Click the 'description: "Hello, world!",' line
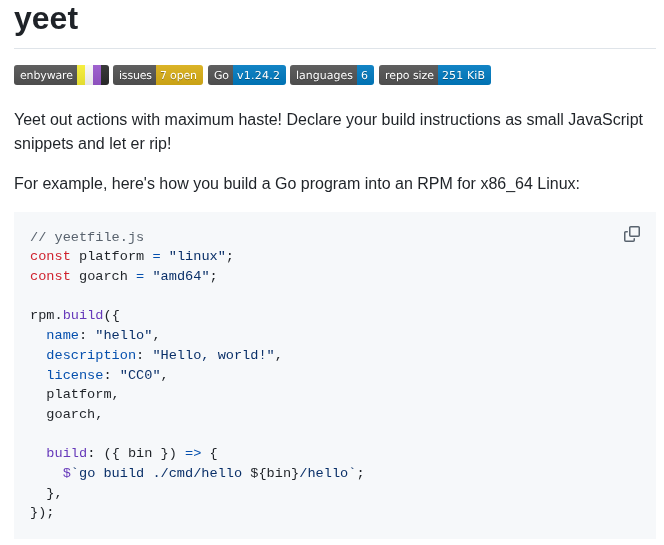 click(x=164, y=355)
